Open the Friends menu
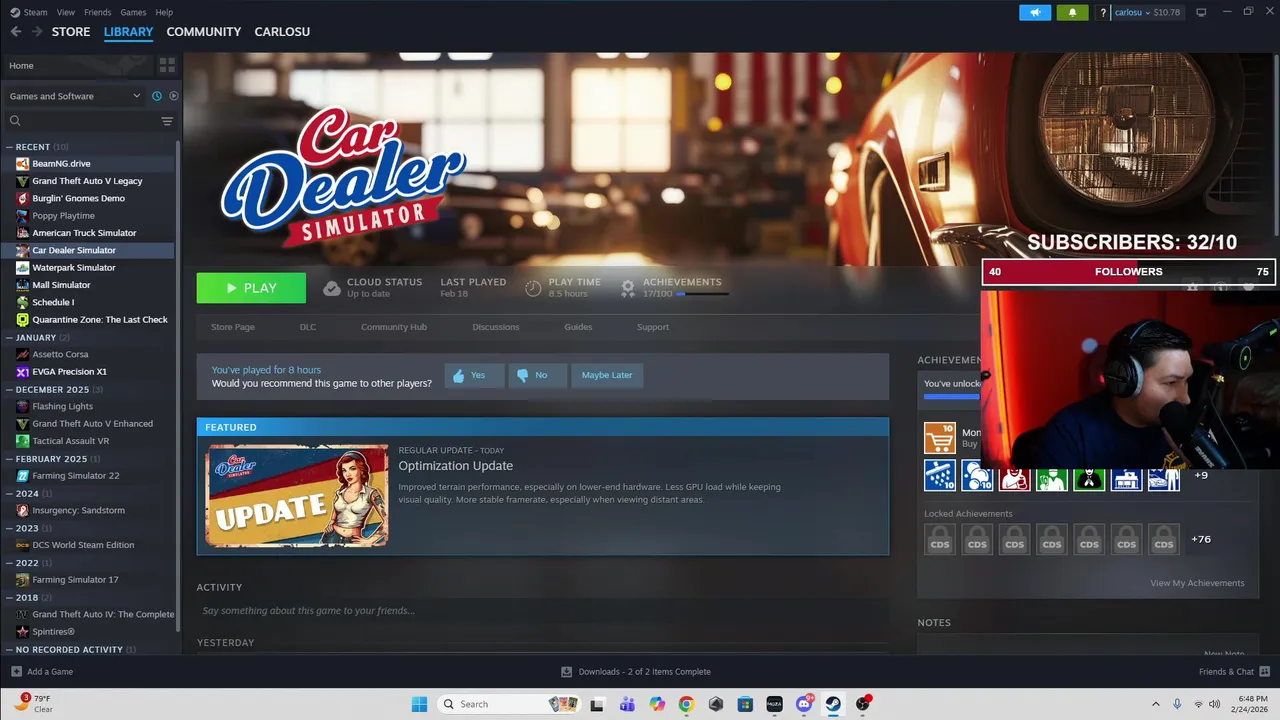1280x720 pixels. (98, 12)
